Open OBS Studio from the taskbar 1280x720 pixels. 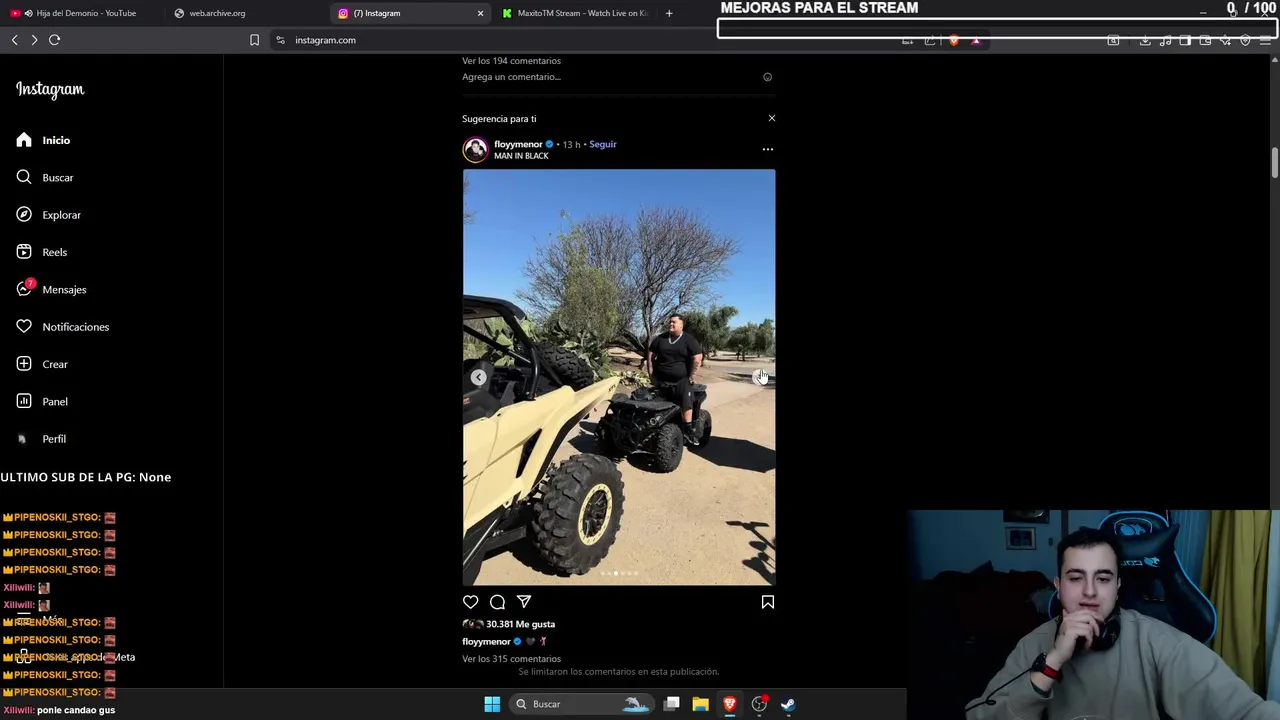759,704
